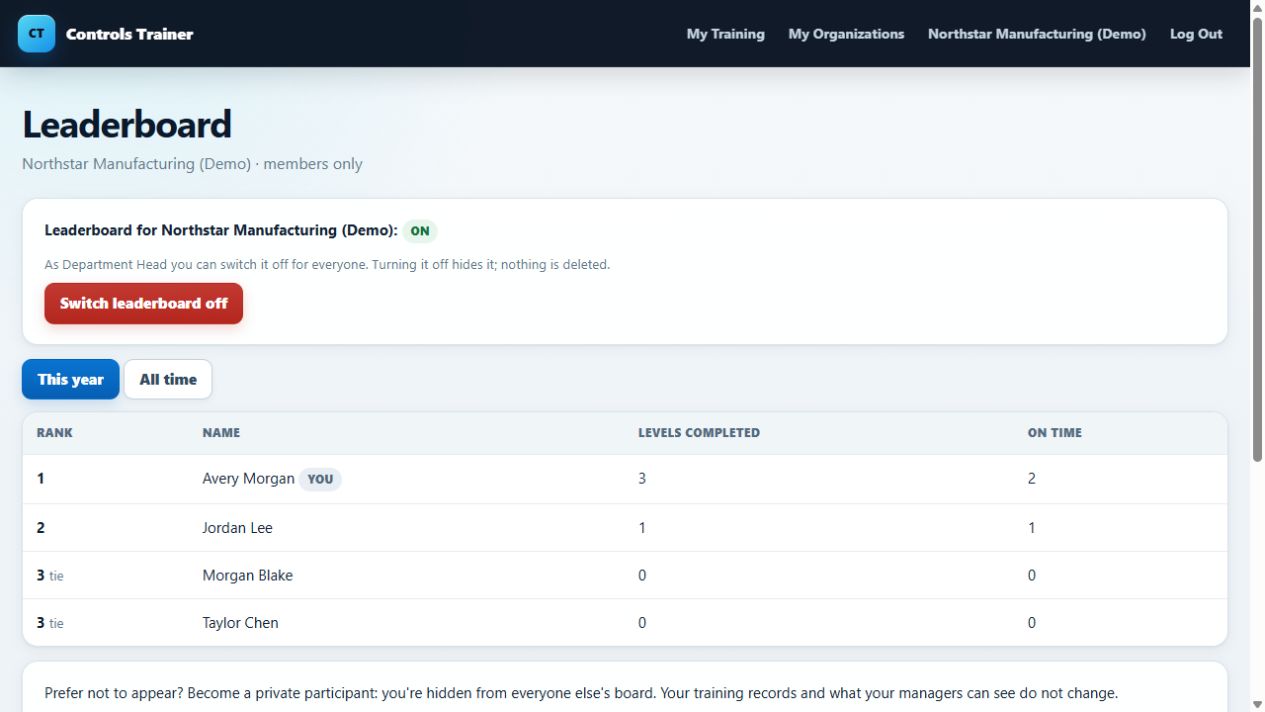Click the Rank column header
This screenshot has width=1265, height=712.
tap(55, 433)
